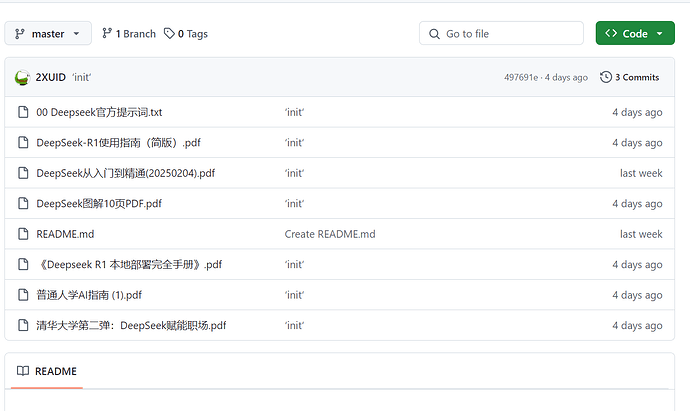This screenshot has height=411, width=690.
Task: Open the master branch dropdown
Action: click(48, 33)
